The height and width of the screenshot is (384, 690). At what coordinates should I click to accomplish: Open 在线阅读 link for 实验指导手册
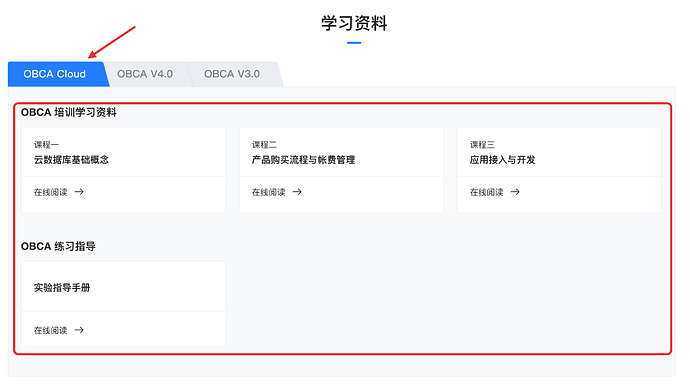point(51,330)
